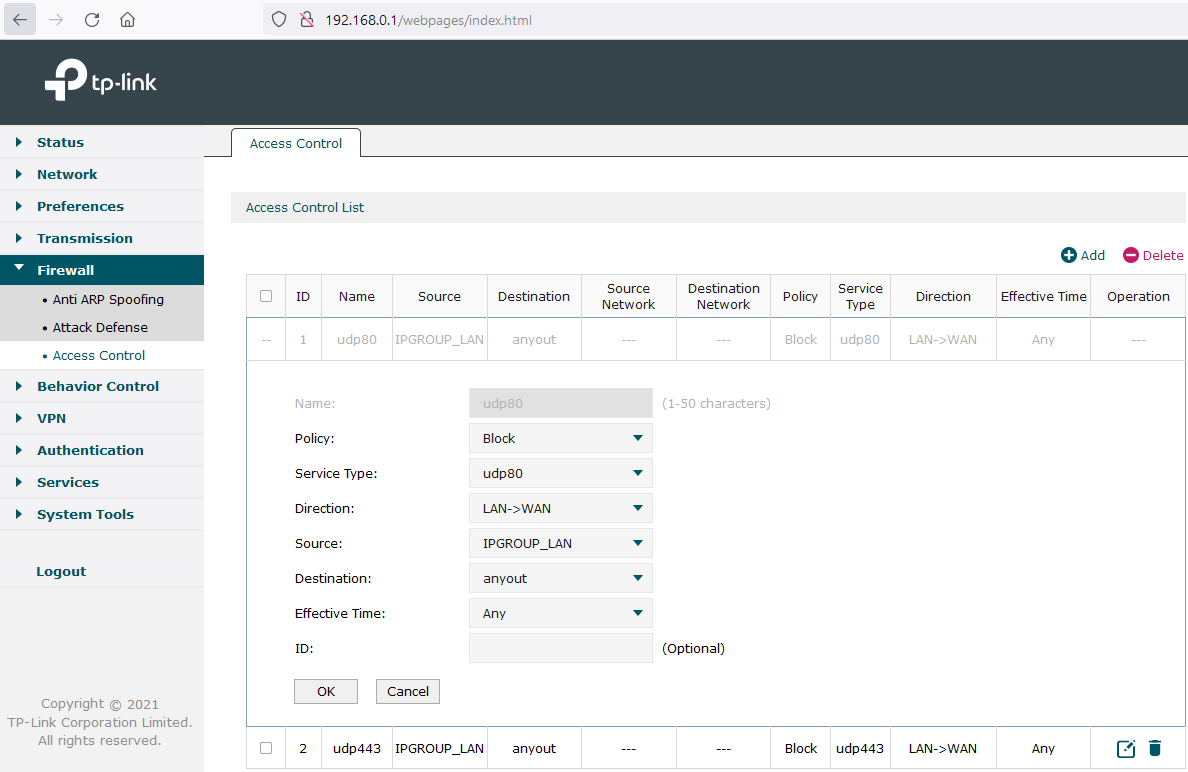The image size is (1188, 772).
Task: Toggle the select-all checkbox in table header
Action: [266, 296]
